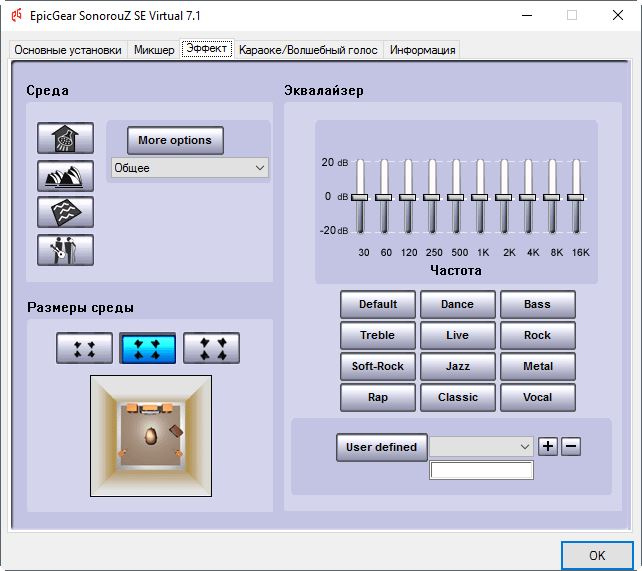This screenshot has height=571, width=642.
Task: Close the EpicGear SonorouZ window
Action: tap(618, 16)
